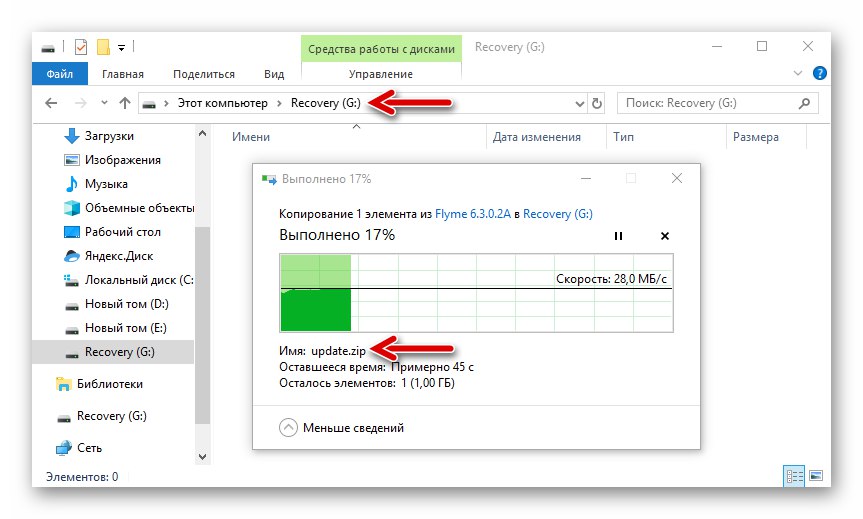
Task: Select the Recovery (G:) item below Библиотеки
Action: pos(112,416)
